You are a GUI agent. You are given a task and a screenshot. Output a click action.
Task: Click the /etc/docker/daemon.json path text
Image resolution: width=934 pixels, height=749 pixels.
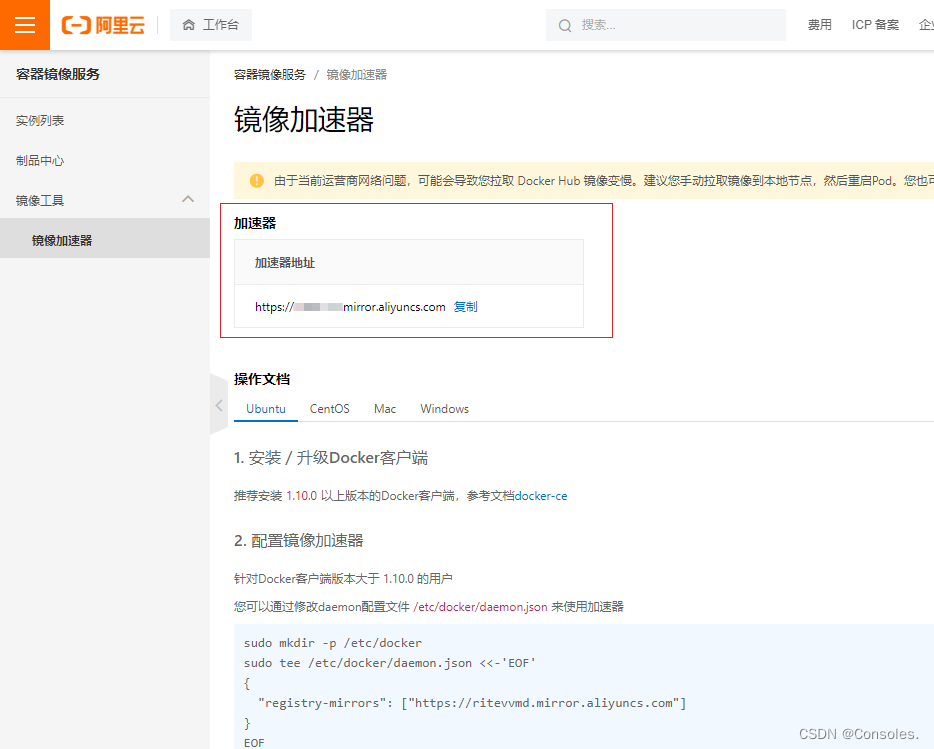tap(480, 607)
